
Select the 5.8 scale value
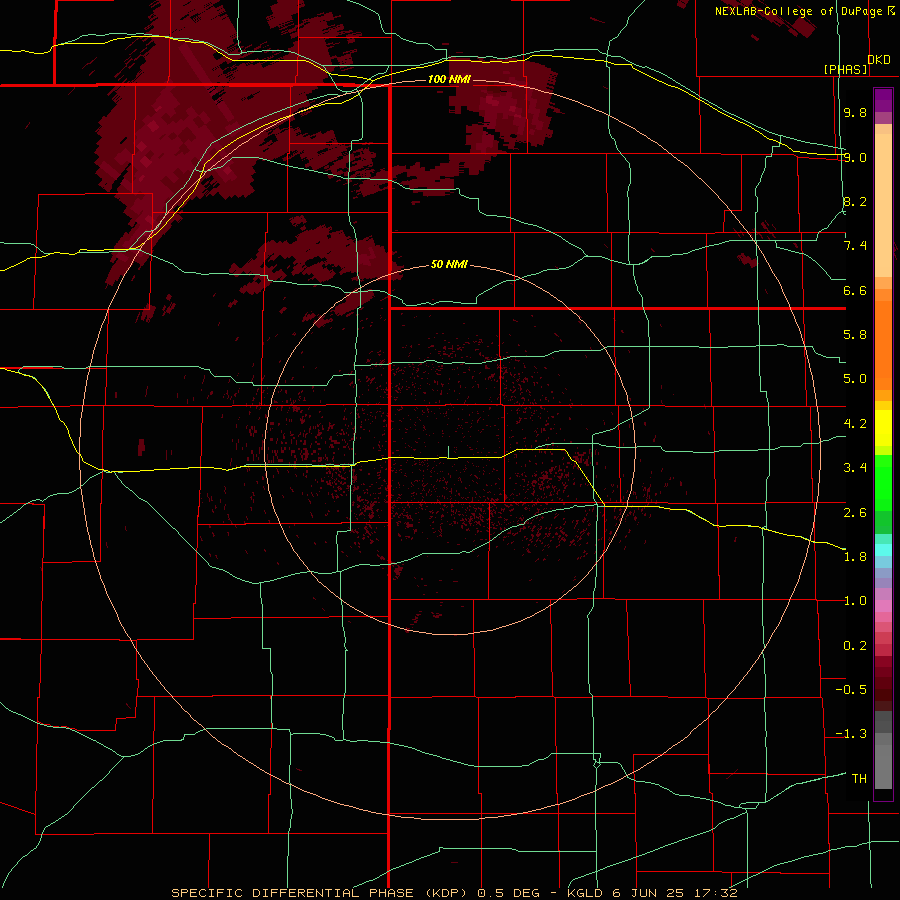[x=855, y=334]
